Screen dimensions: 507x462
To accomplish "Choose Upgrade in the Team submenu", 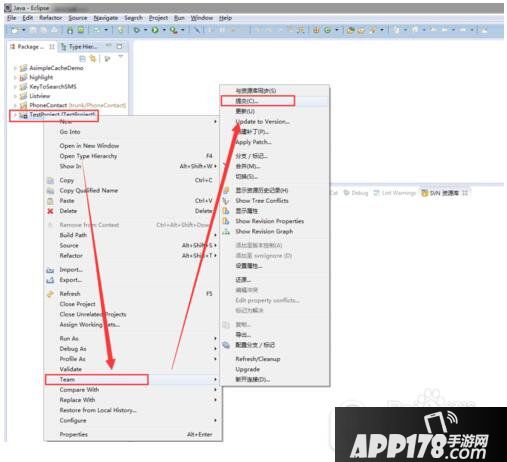I will pyautogui.click(x=247, y=369).
